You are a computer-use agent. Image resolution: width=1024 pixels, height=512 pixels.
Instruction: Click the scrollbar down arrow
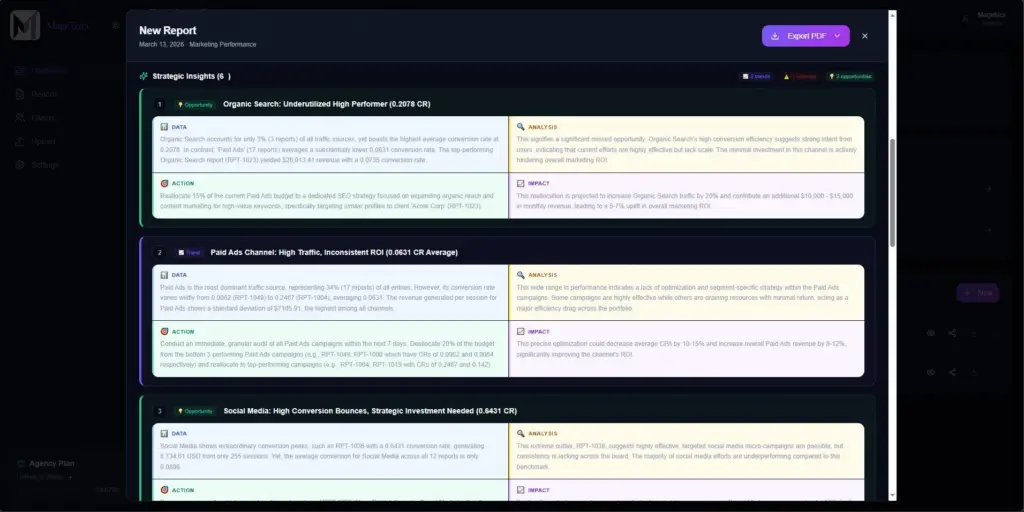(x=892, y=496)
